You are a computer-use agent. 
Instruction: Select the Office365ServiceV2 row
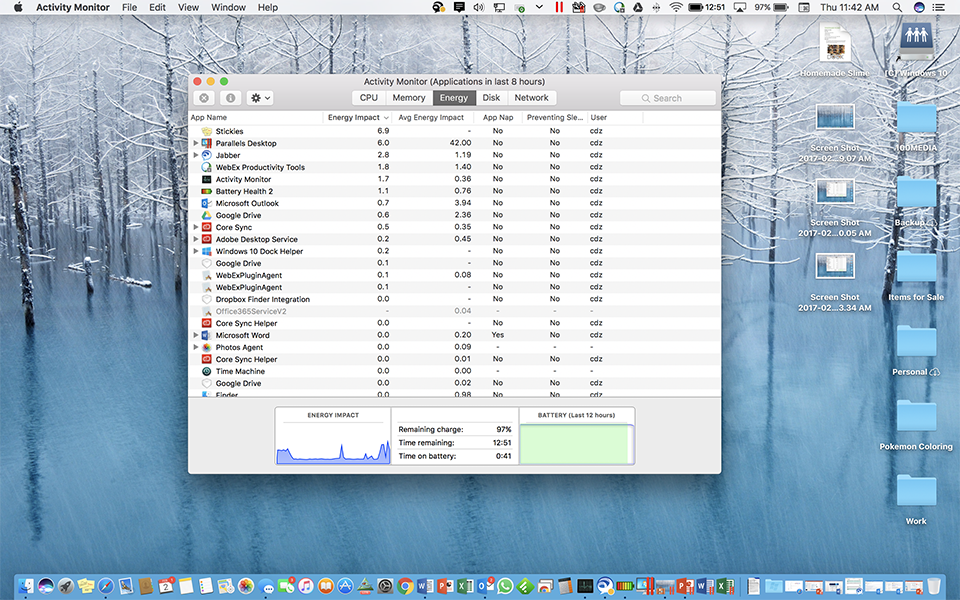pos(454,311)
